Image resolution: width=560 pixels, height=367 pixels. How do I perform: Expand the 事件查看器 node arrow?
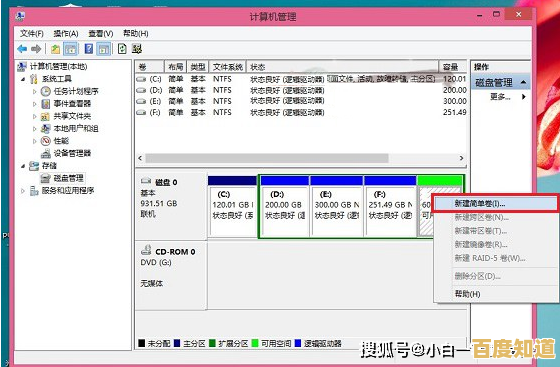point(35,104)
